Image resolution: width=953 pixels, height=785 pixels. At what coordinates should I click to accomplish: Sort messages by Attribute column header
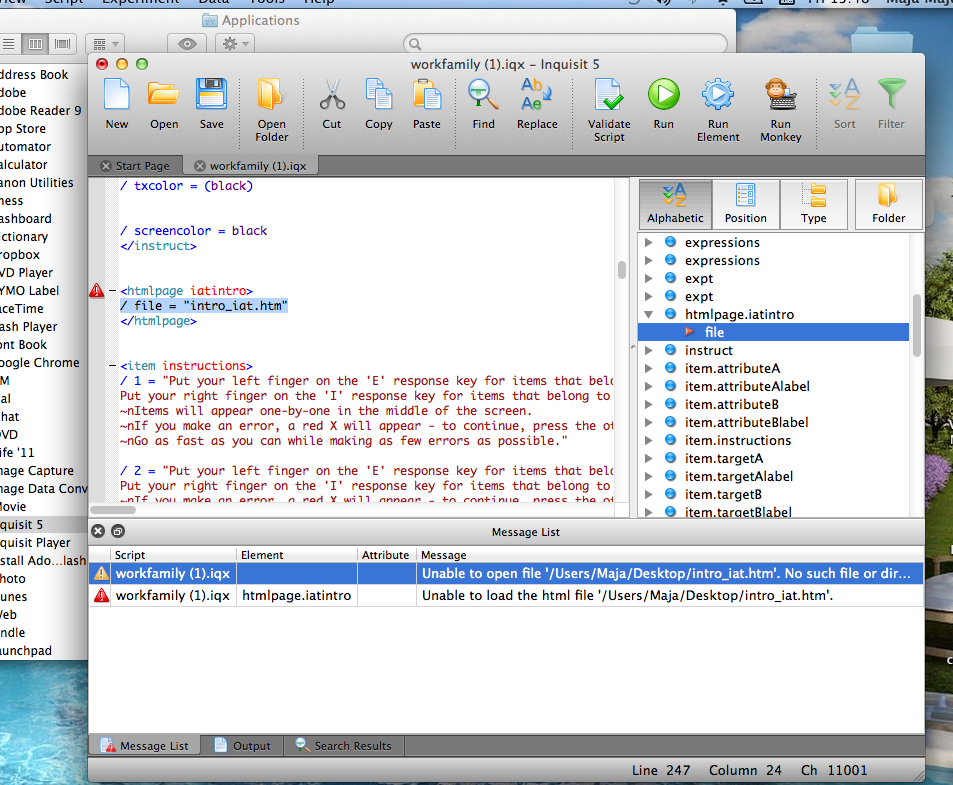pos(386,555)
